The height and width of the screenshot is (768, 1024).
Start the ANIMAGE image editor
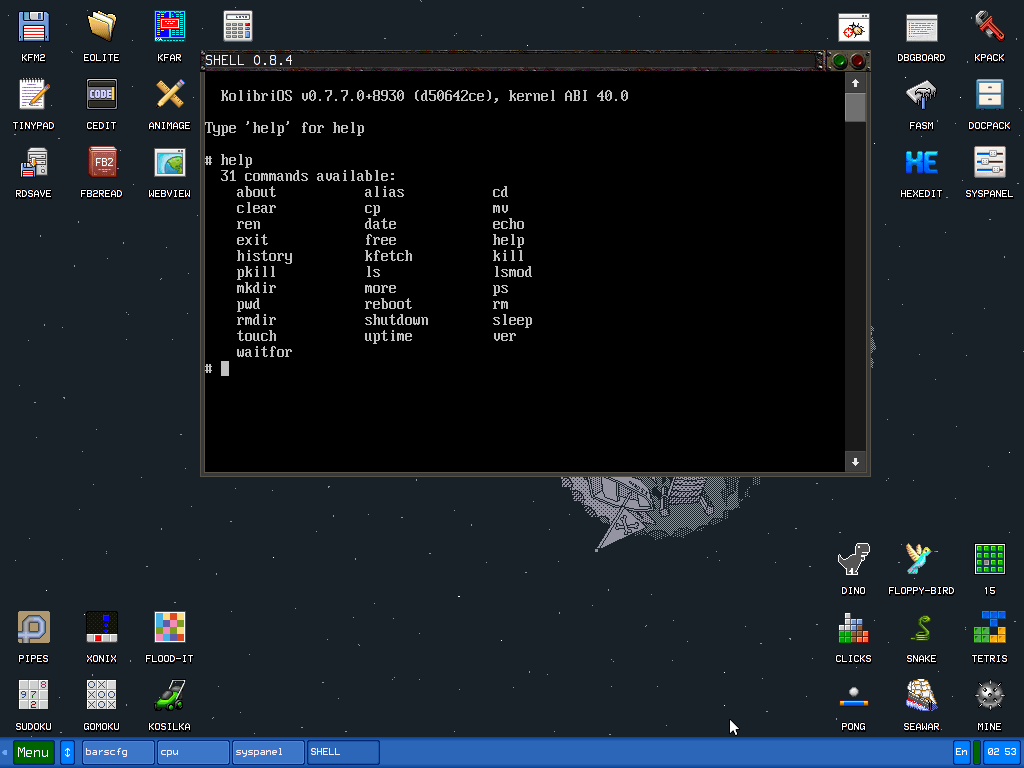(168, 92)
